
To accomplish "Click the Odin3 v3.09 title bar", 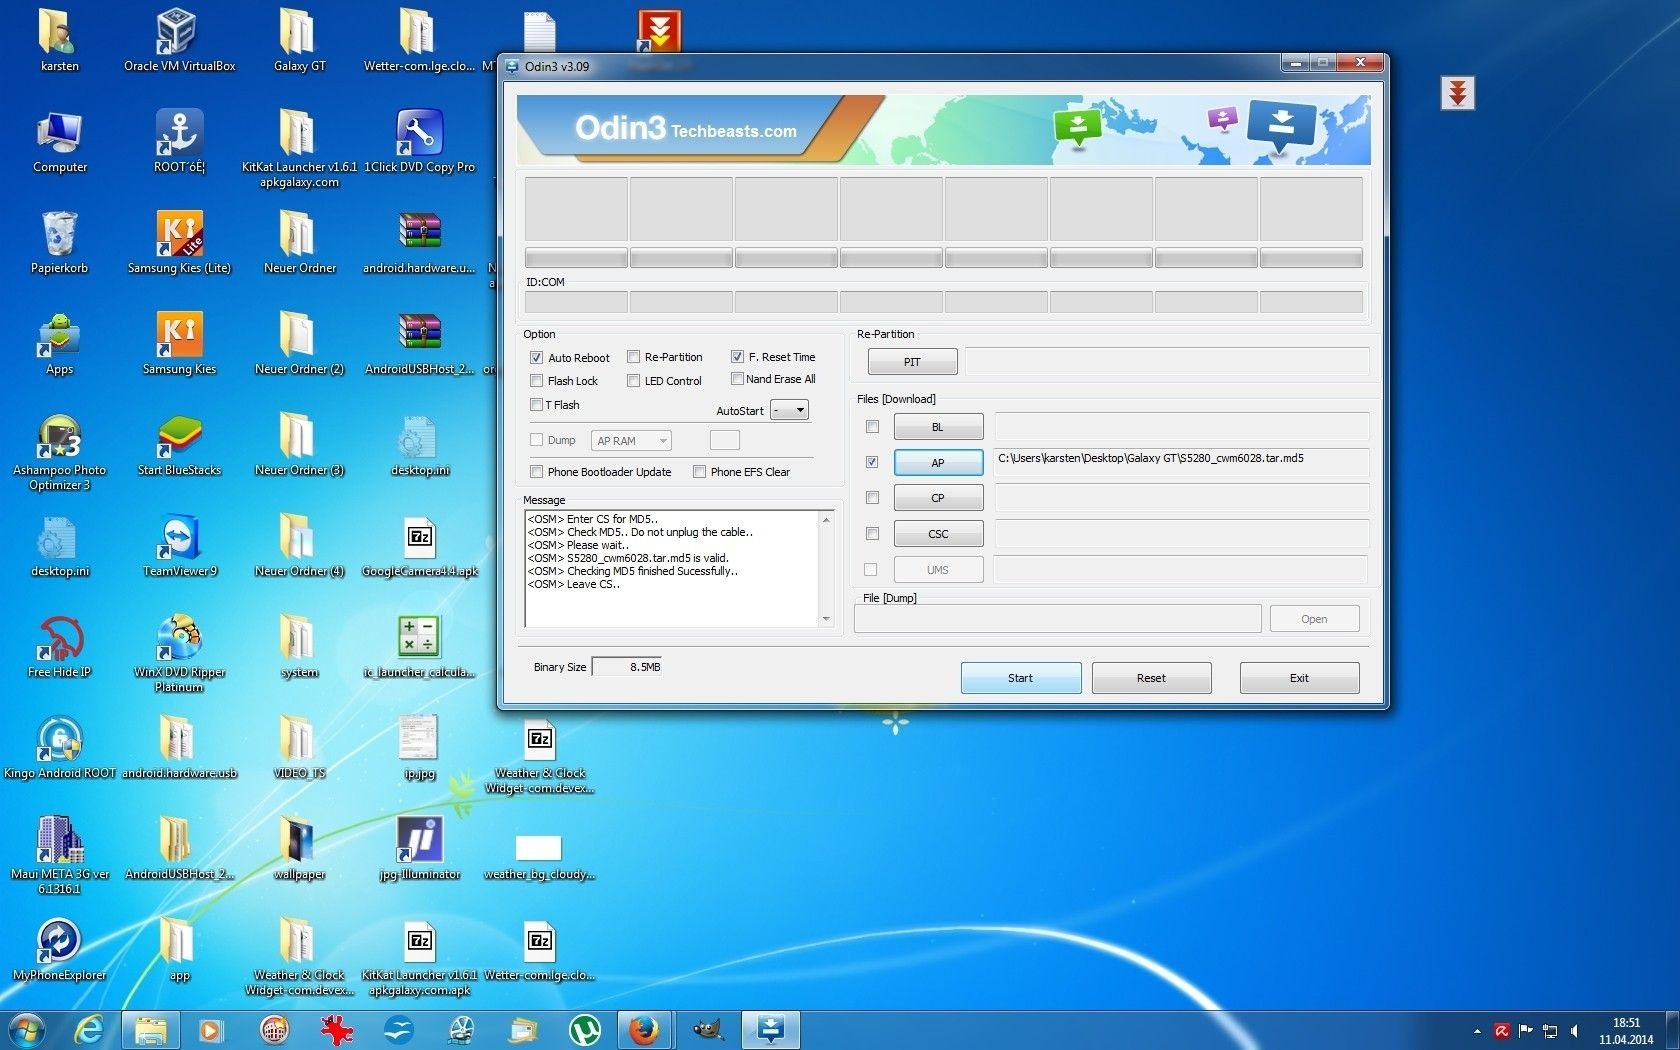I will 890,66.
